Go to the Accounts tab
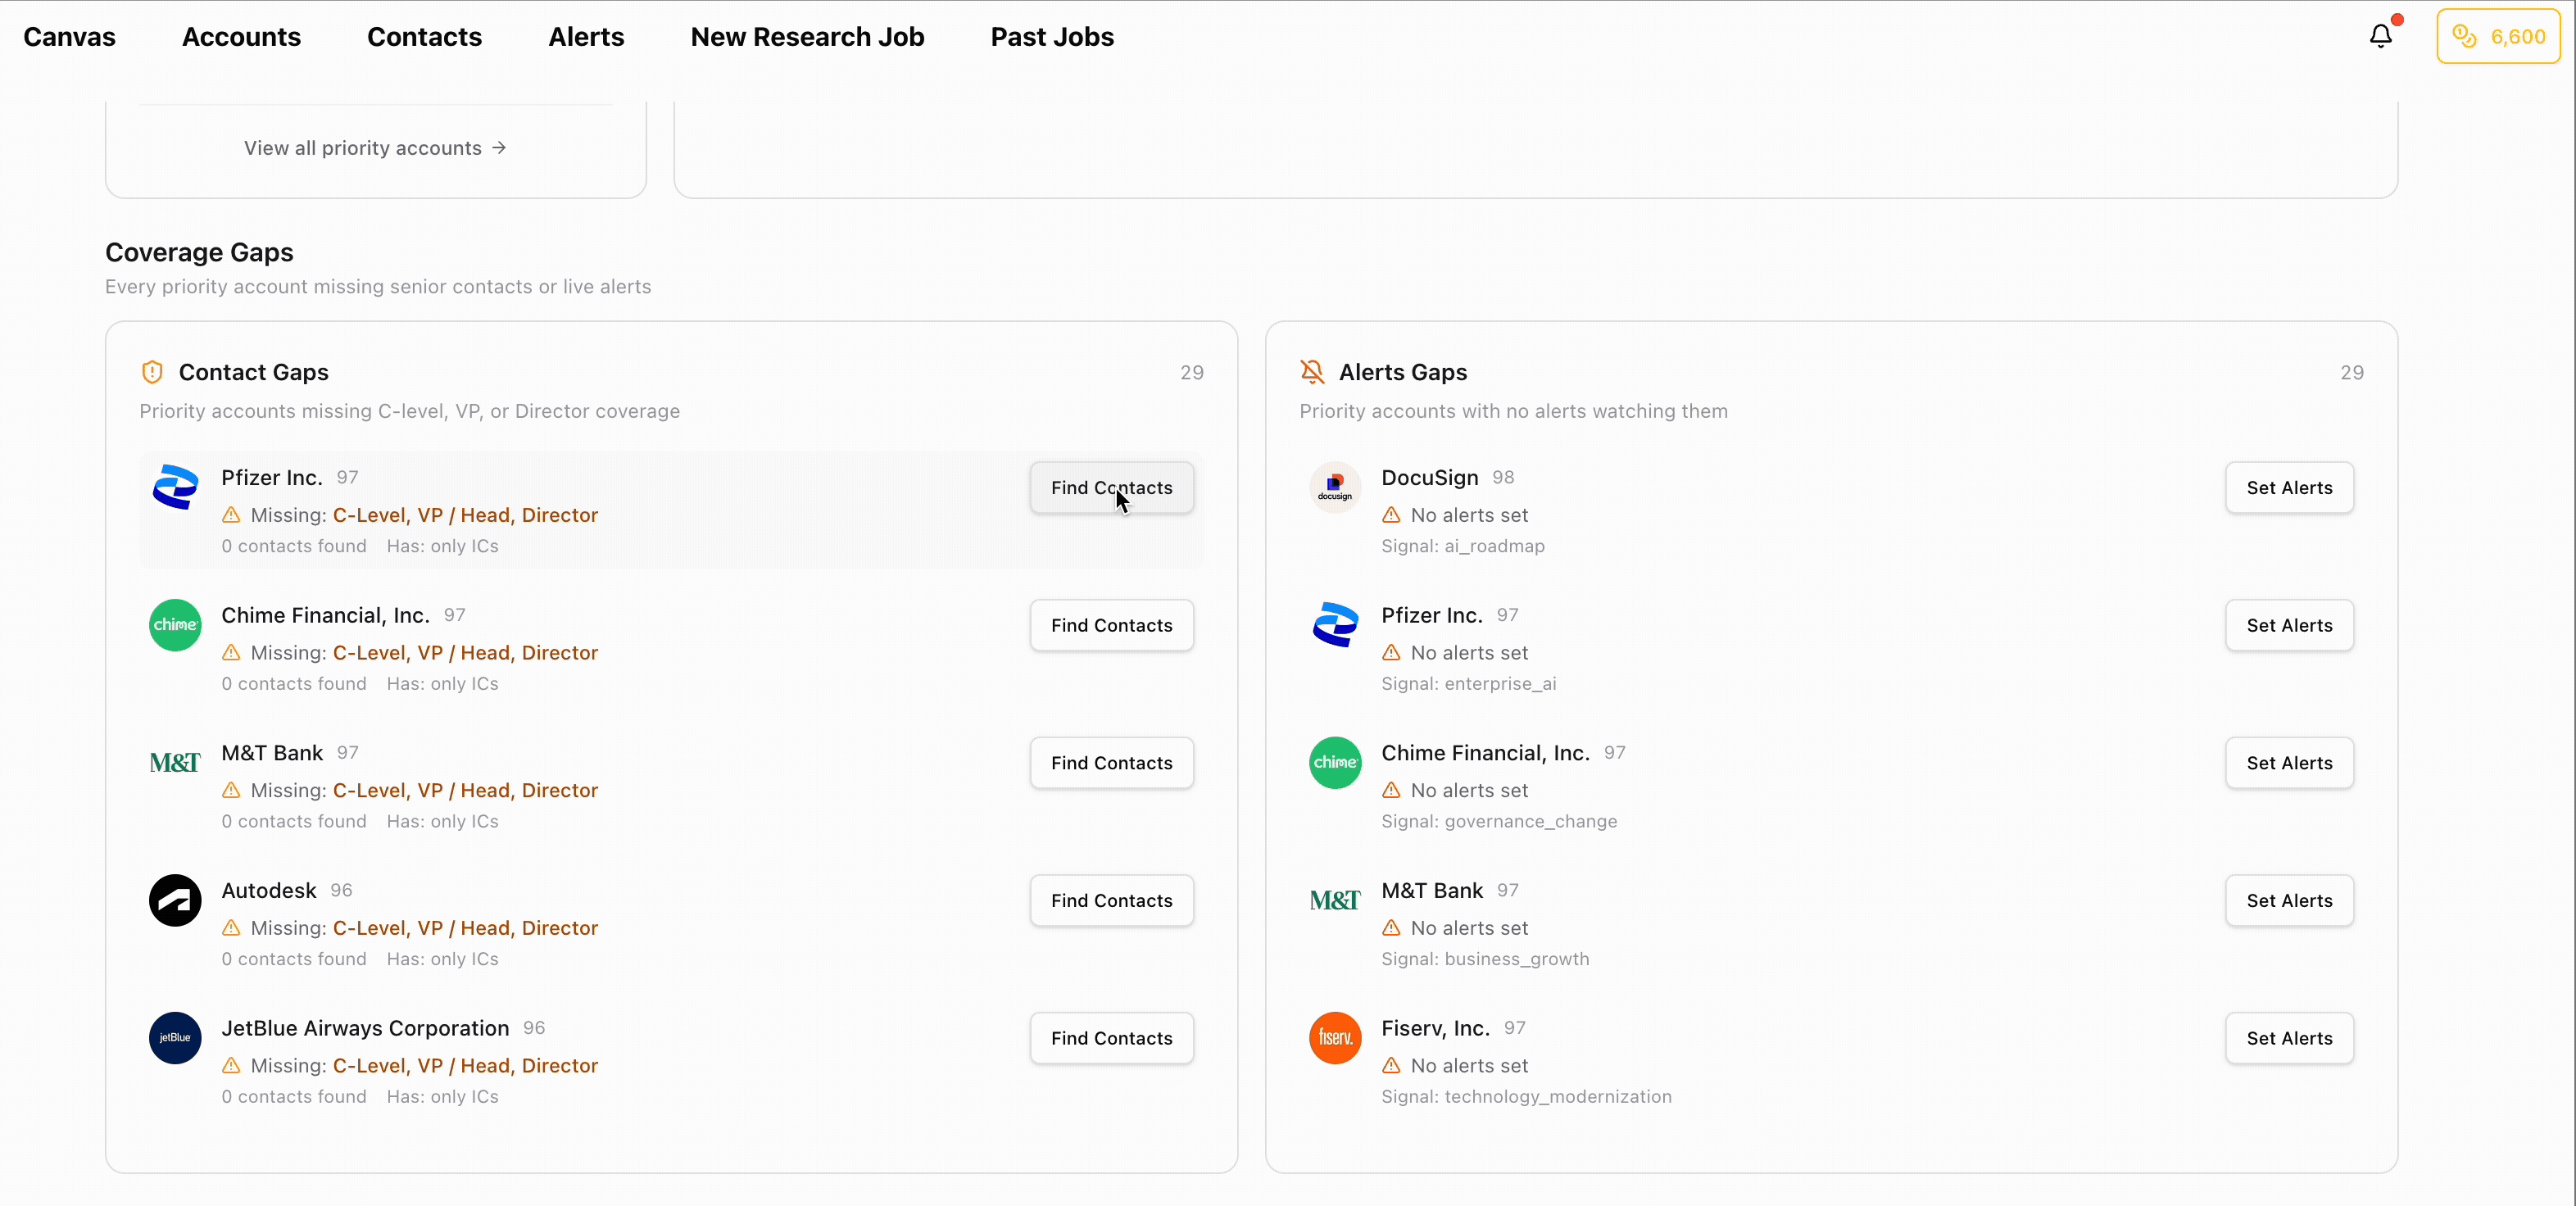 (241, 37)
